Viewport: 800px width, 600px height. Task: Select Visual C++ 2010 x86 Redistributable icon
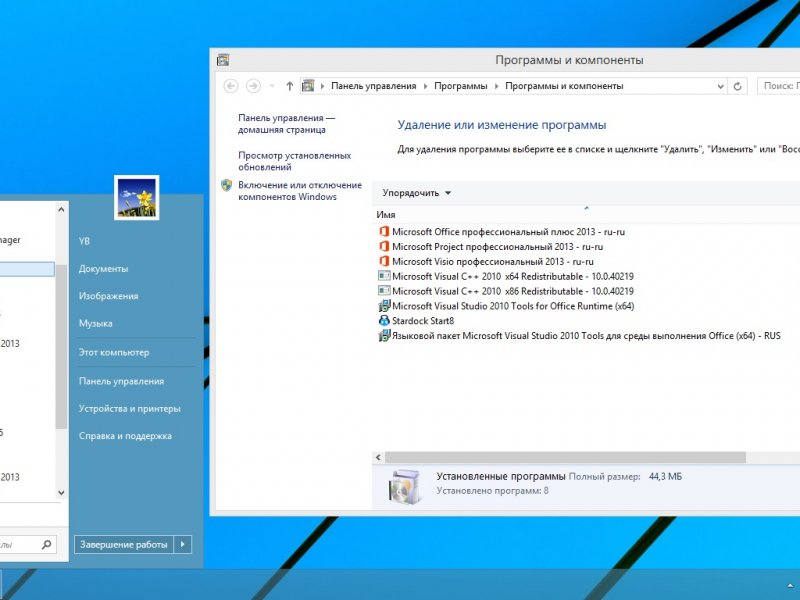384,291
